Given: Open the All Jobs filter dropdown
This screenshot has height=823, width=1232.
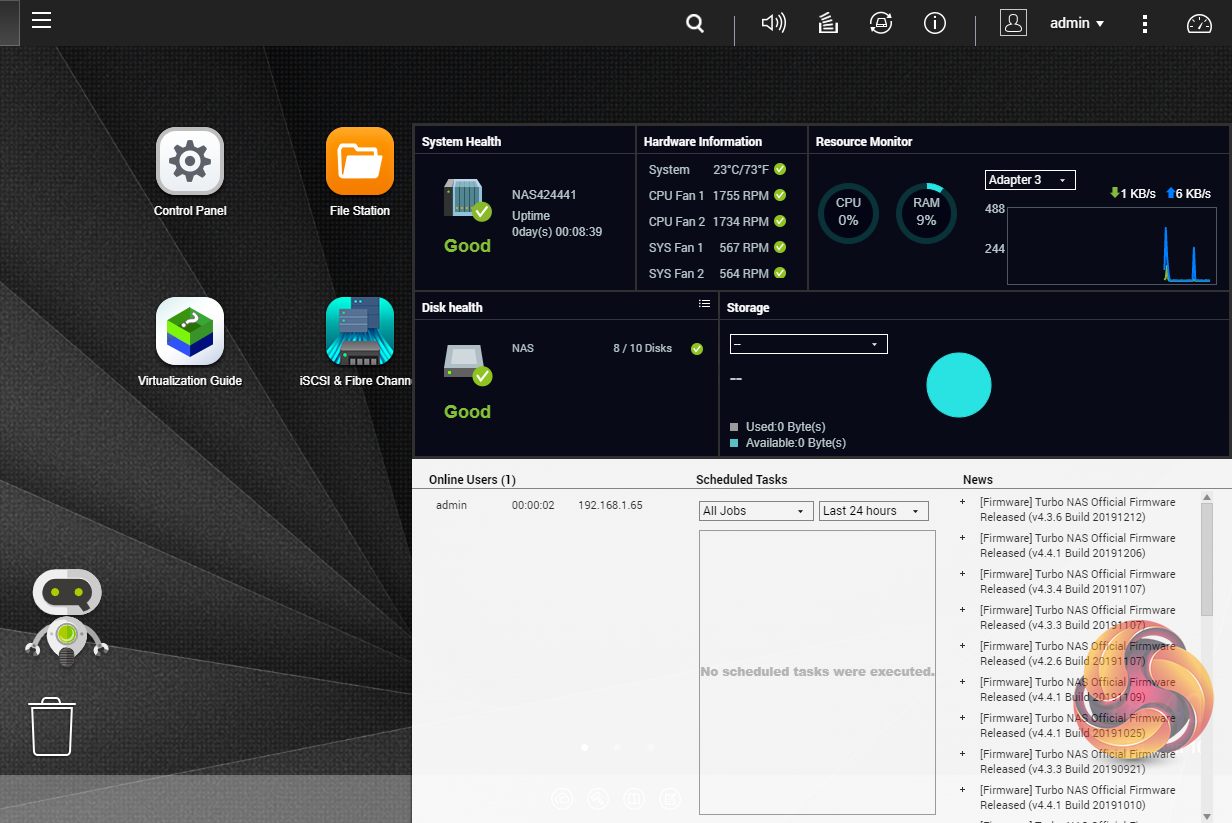Looking at the screenshot, I should (x=754, y=511).
